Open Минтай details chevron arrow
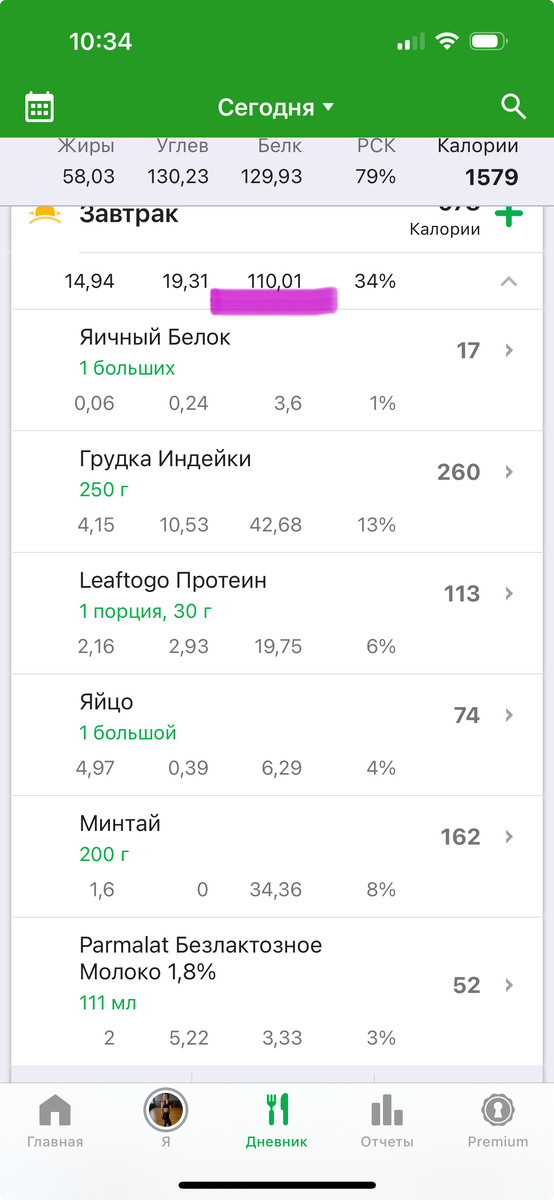The image size is (554, 1200). coord(509,837)
